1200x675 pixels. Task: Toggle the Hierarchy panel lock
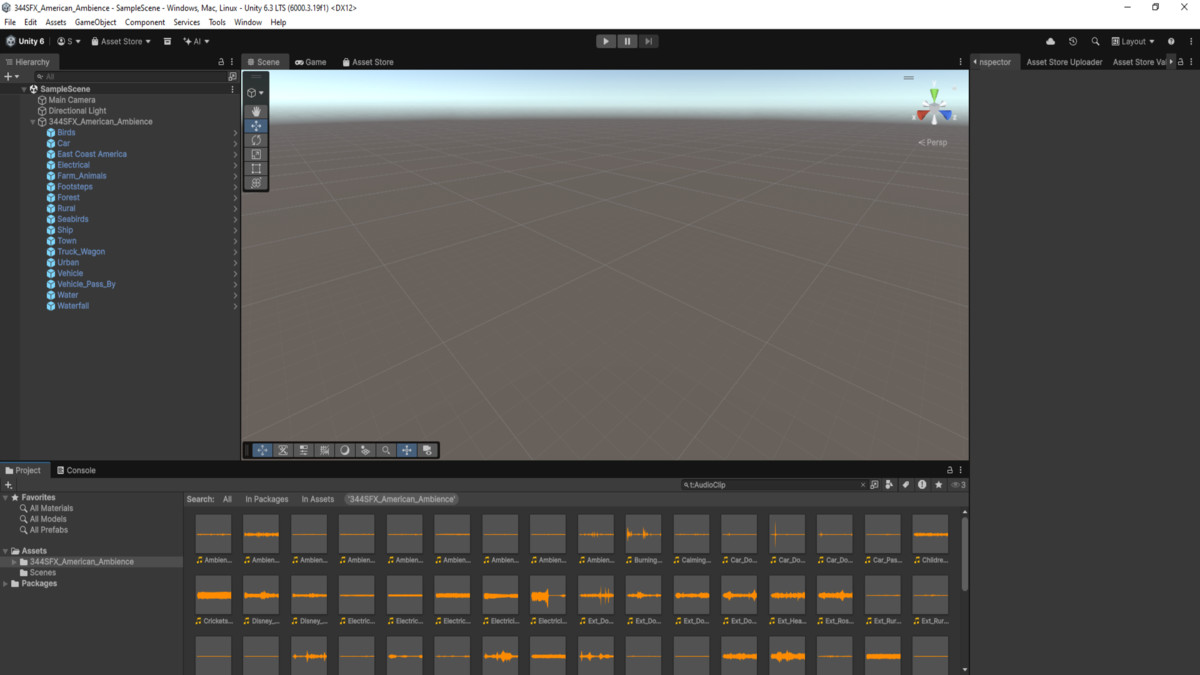[x=221, y=62]
